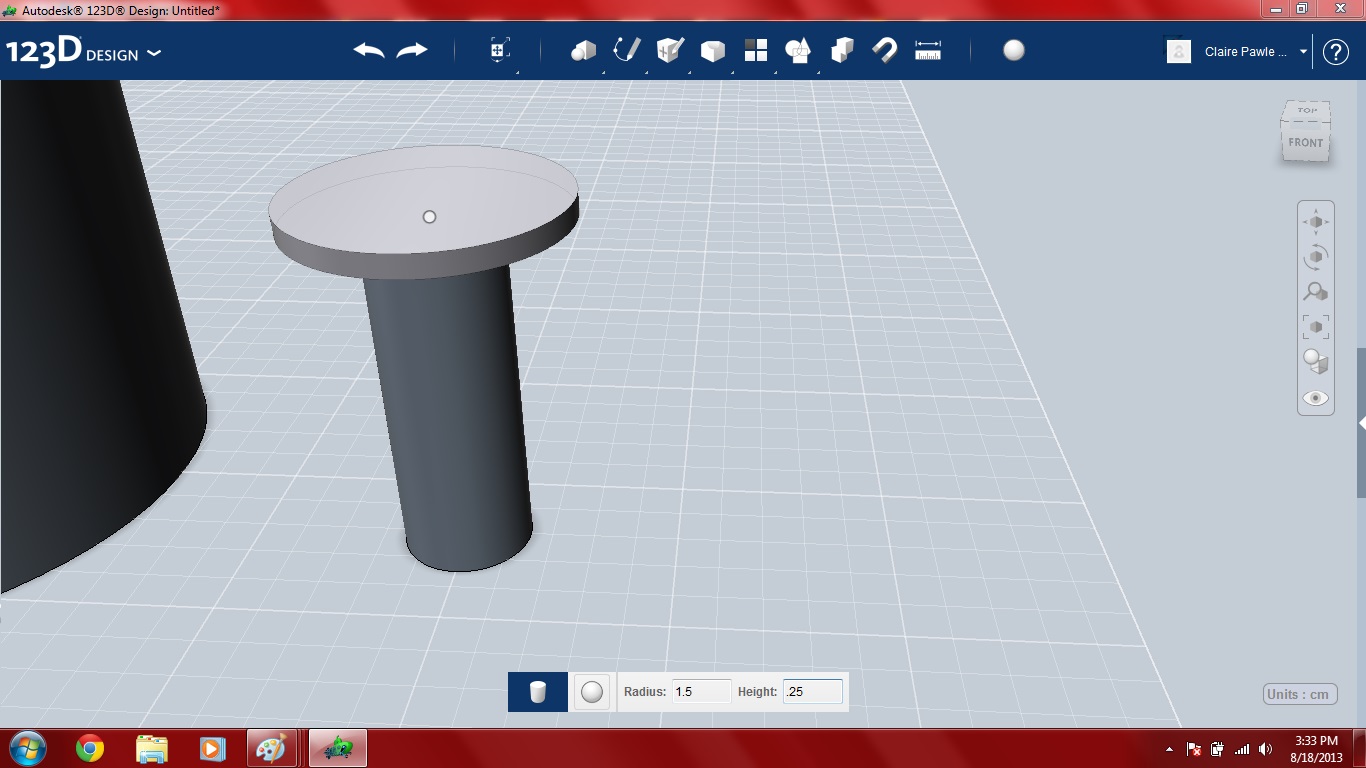Click the Radius input field

(x=701, y=692)
